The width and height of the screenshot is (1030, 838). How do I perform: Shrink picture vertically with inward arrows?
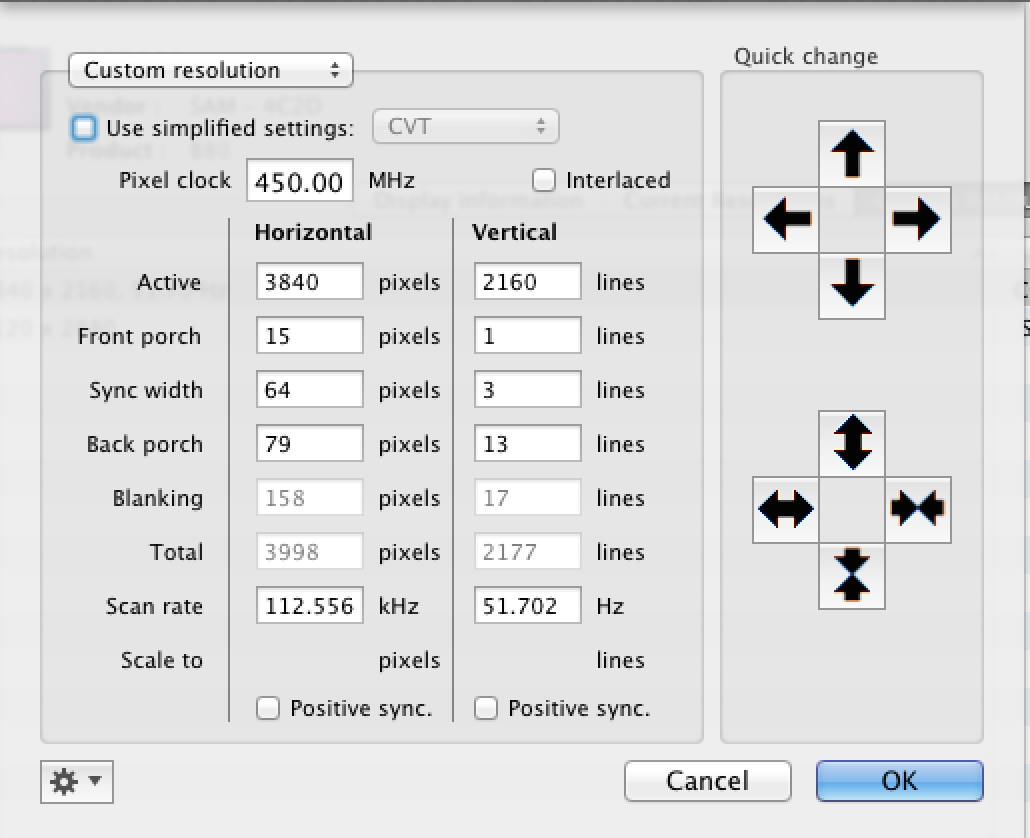pos(852,576)
